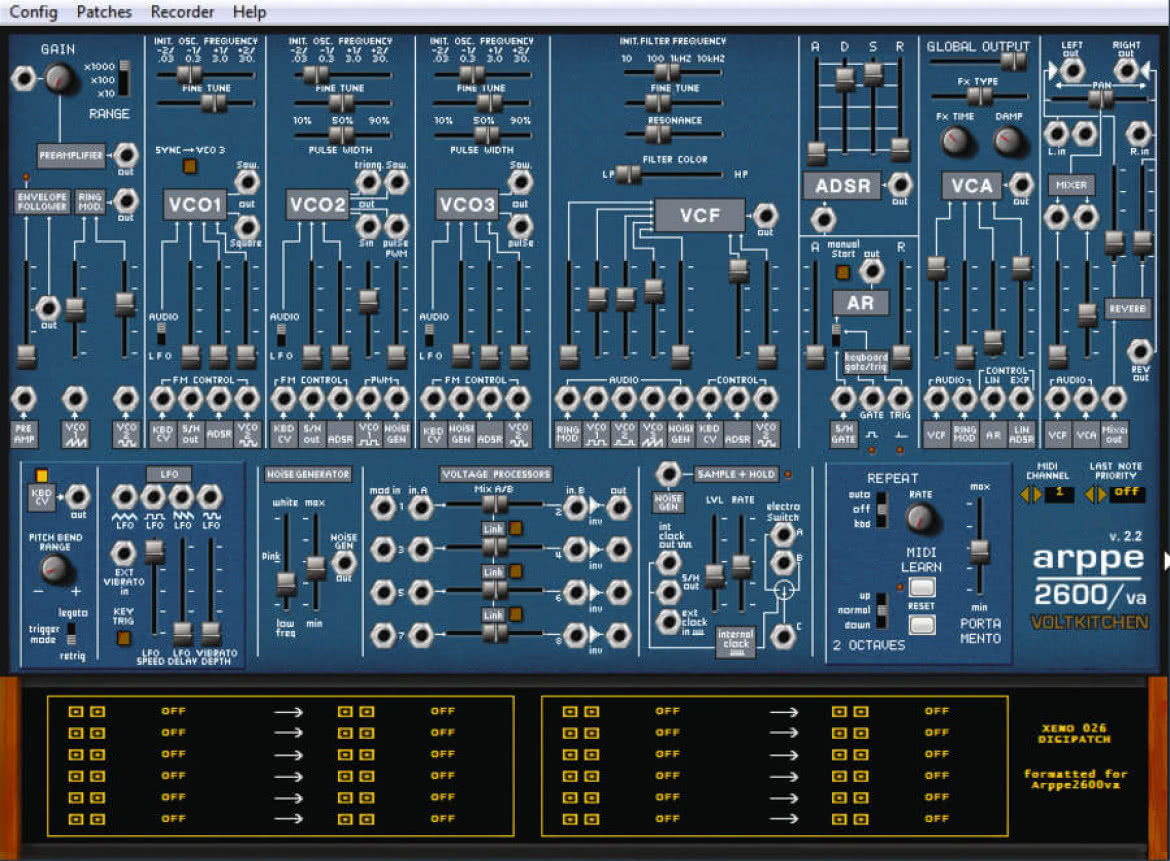1170x861 pixels.
Task: Open the Recorder menu
Action: coord(182,12)
